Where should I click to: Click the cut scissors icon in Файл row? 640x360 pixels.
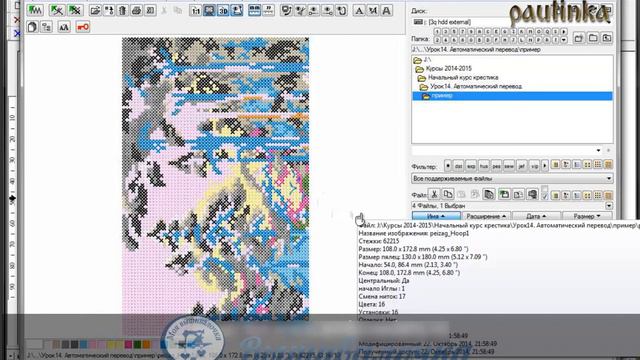point(434,195)
